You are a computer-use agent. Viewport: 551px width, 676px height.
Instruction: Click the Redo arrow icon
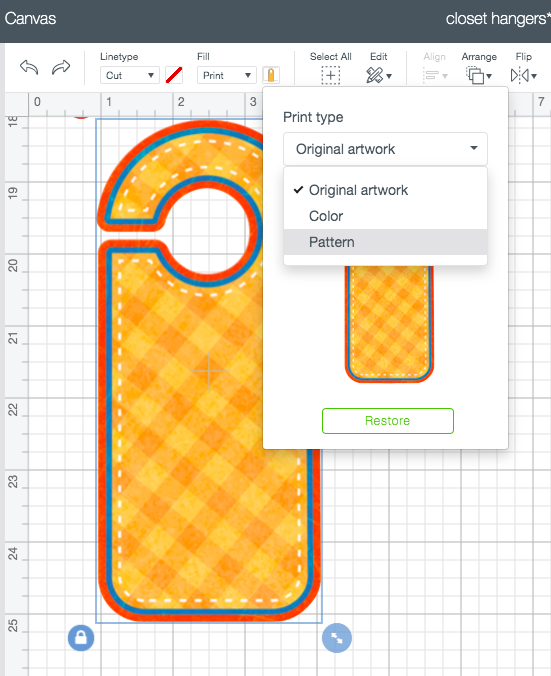[61, 67]
